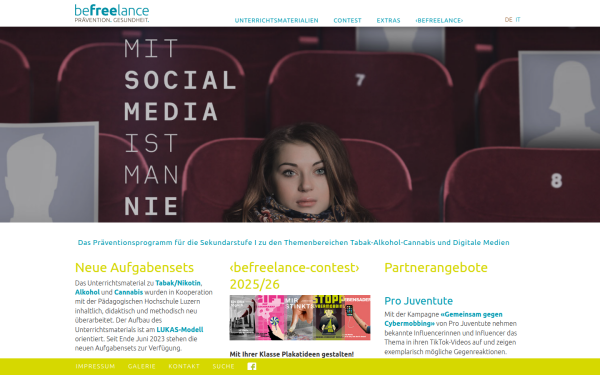Click the Partnerangebote heading
The height and width of the screenshot is (375, 600).
pyautogui.click(x=436, y=267)
